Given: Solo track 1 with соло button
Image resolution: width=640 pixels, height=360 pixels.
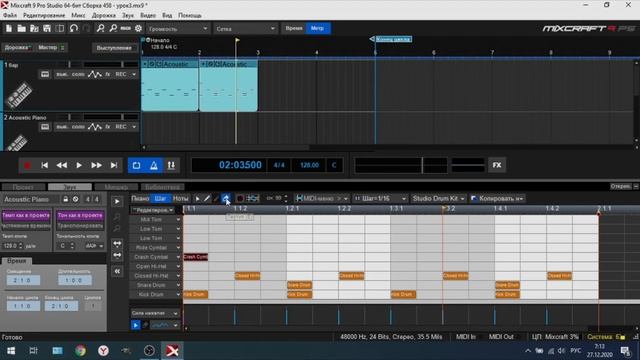Looking at the screenshot, I should point(78,74).
